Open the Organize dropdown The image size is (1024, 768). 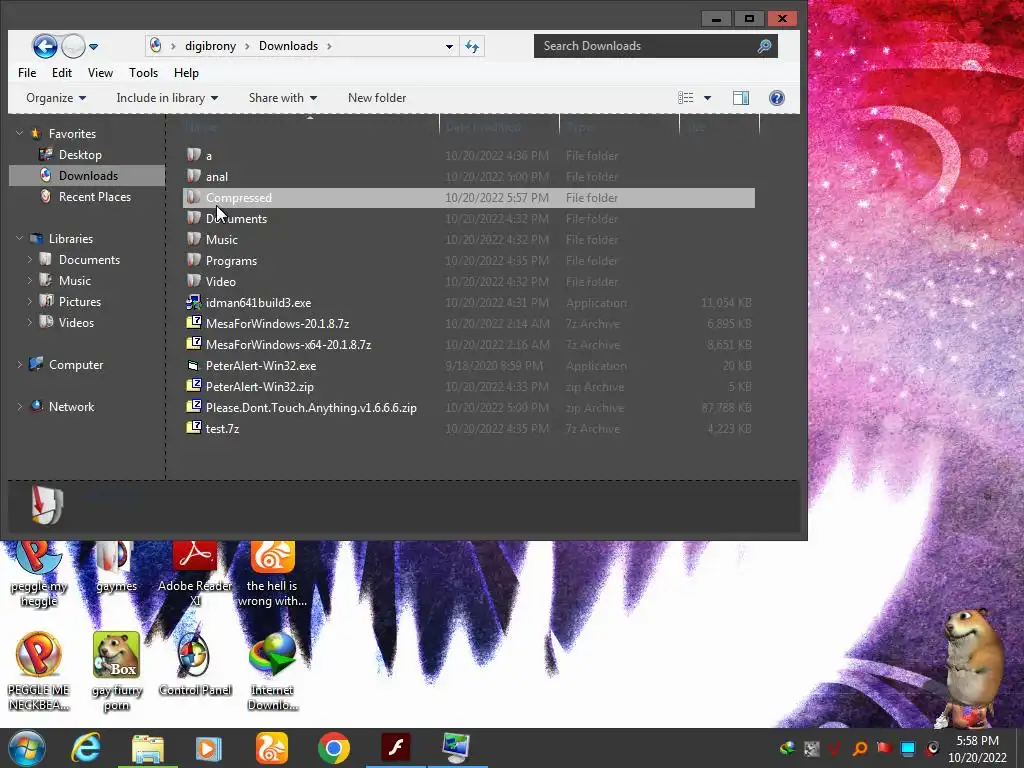56,98
